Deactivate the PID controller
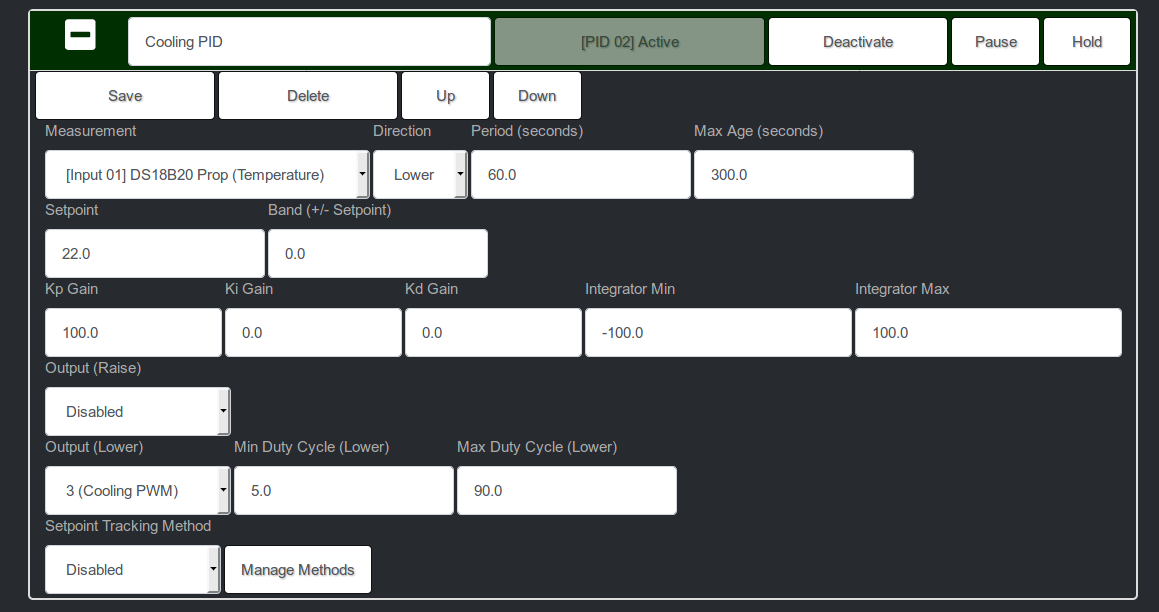Image resolution: width=1159 pixels, height=612 pixels. (857, 41)
